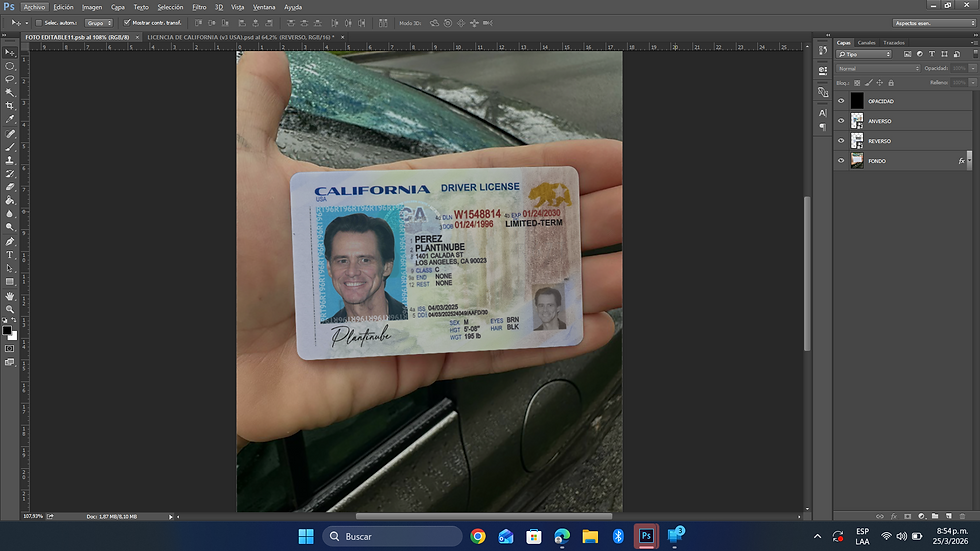Select the Brush tool
Screen dimensions: 980x551
pyautogui.click(x=9, y=147)
